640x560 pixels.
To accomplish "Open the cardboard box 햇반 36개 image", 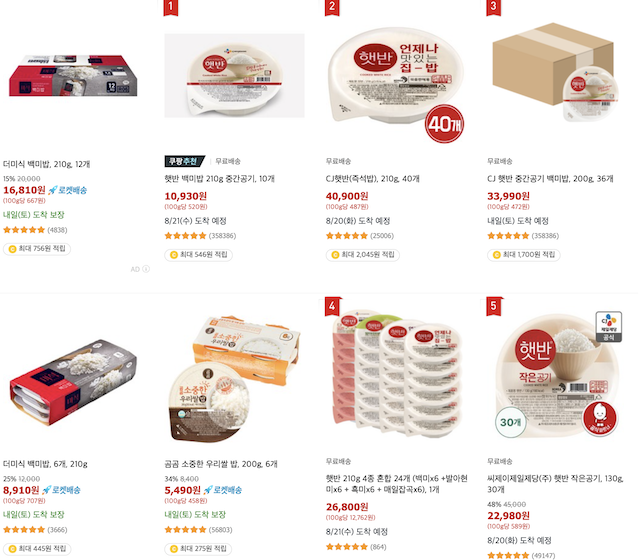I will point(556,72).
